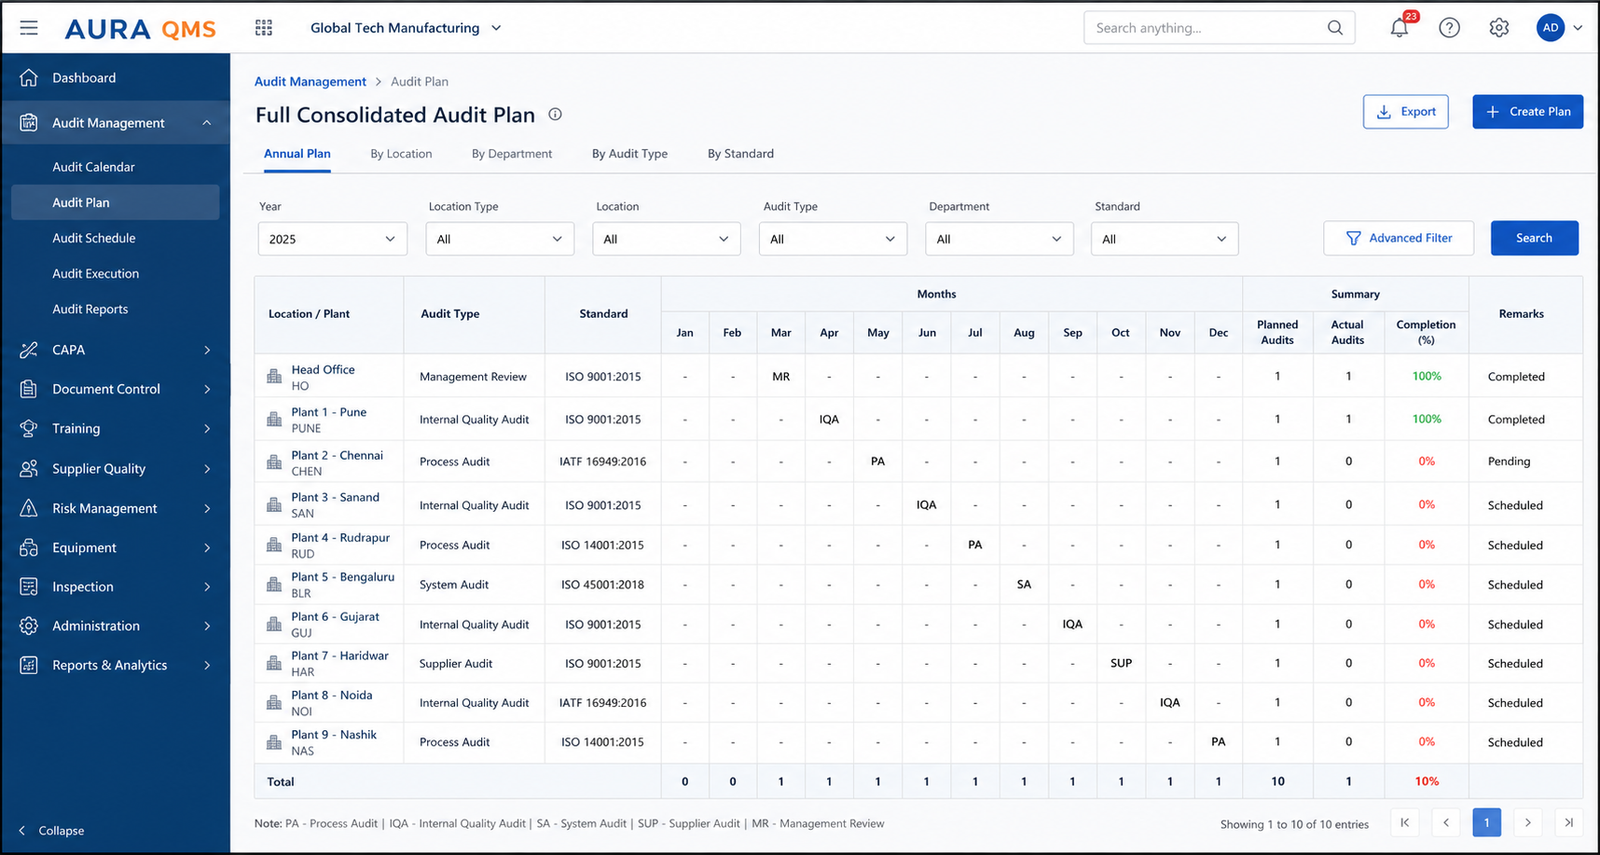Open the AD user avatar menu

pos(1559,28)
